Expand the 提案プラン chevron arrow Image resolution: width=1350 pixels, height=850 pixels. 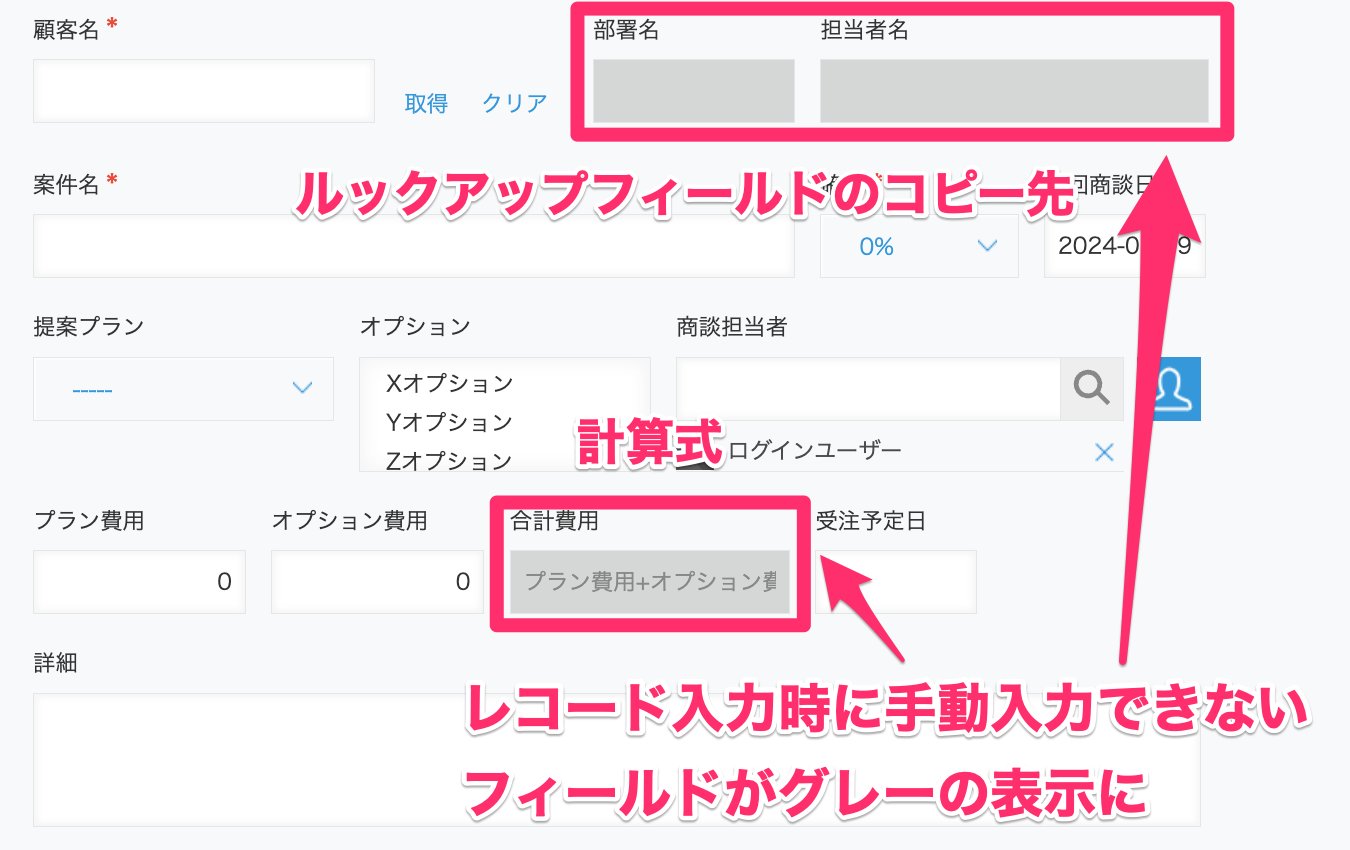click(x=302, y=389)
